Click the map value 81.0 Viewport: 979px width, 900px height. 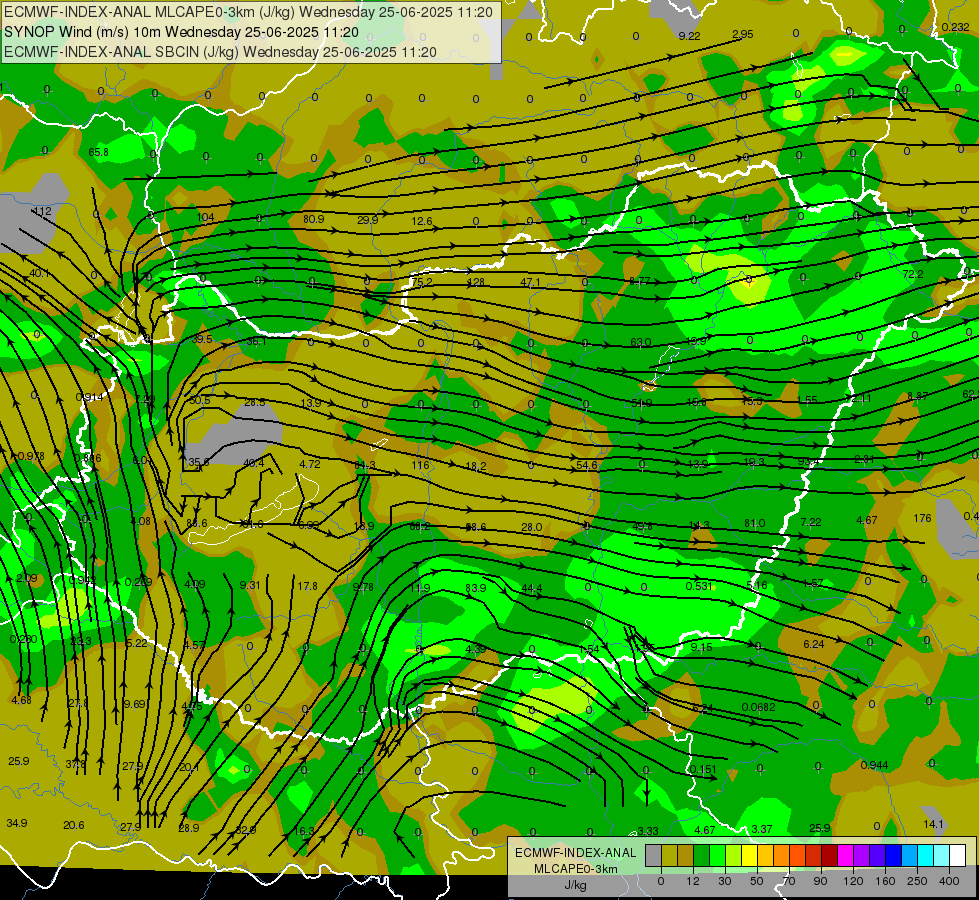tap(754, 523)
